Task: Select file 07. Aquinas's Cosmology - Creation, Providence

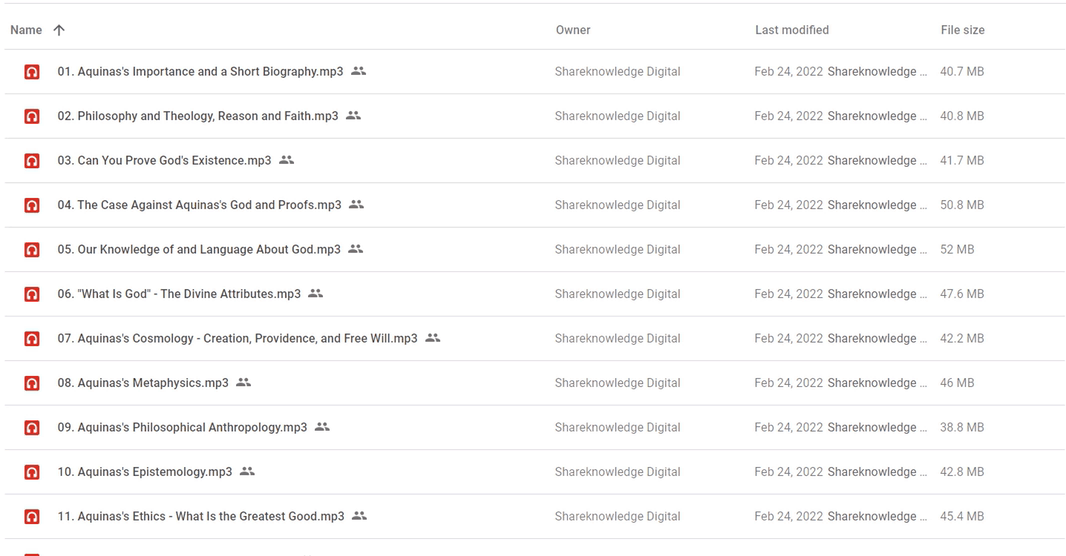Action: [237, 338]
